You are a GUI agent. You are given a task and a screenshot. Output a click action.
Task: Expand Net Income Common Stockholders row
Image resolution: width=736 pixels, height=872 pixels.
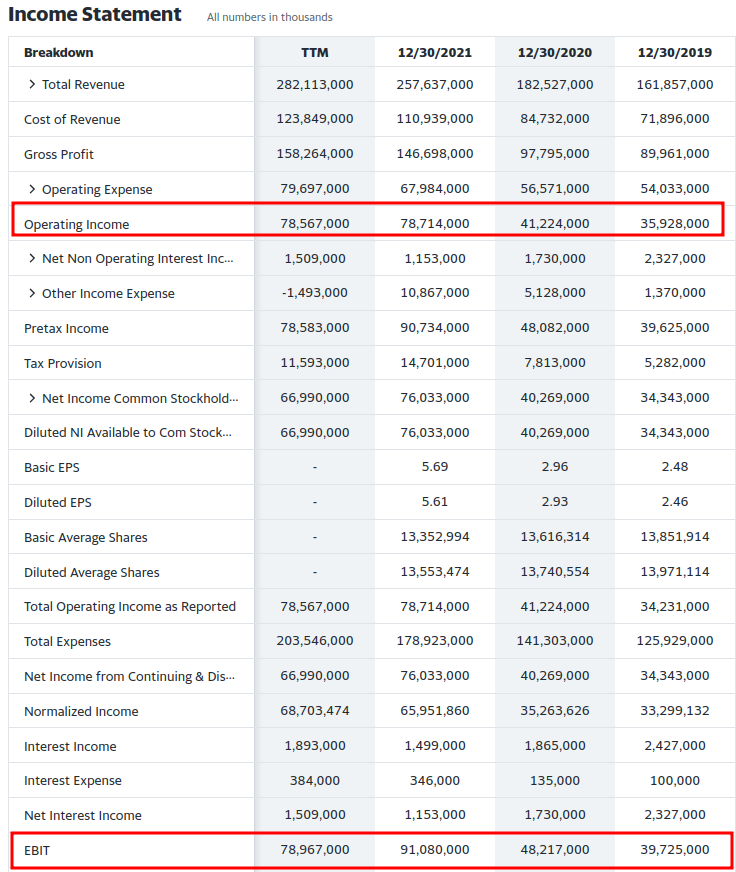(32, 398)
